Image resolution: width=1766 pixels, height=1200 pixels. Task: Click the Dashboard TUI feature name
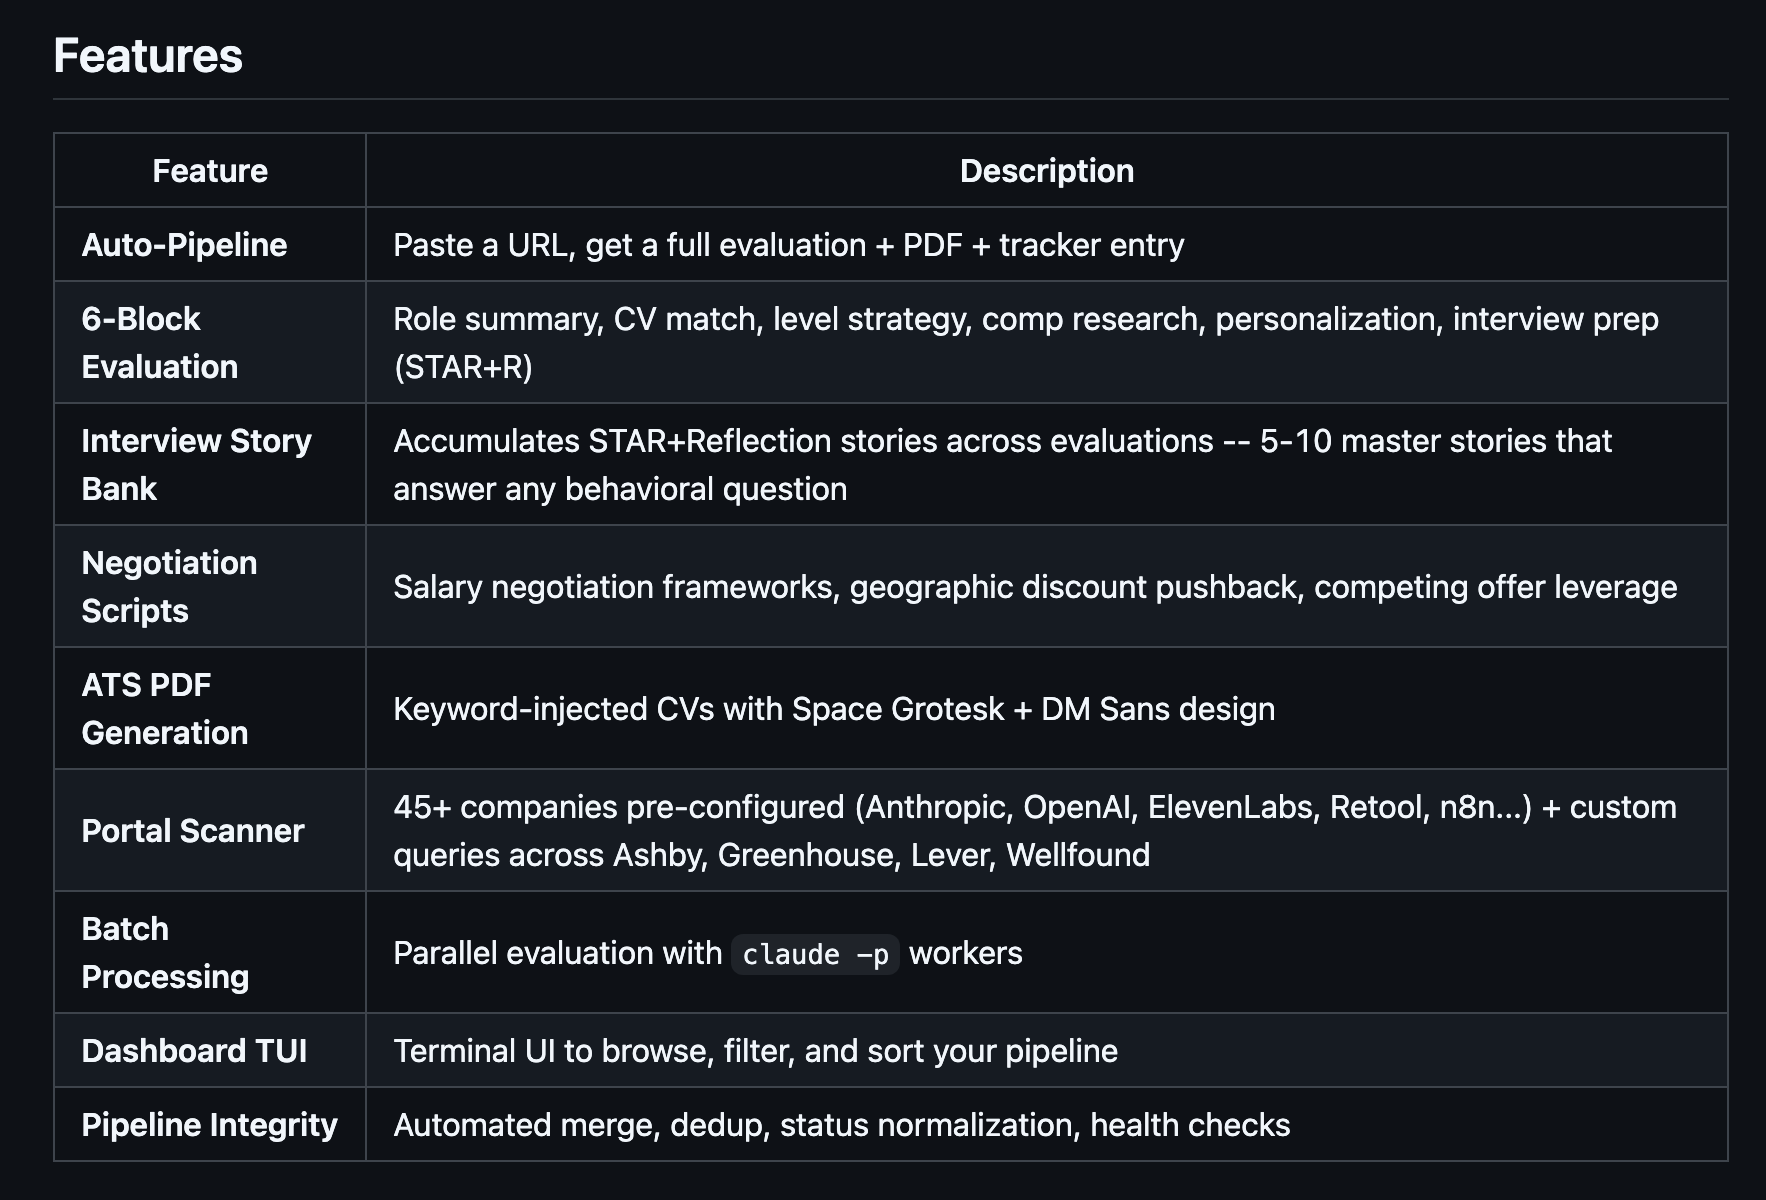coord(194,1051)
